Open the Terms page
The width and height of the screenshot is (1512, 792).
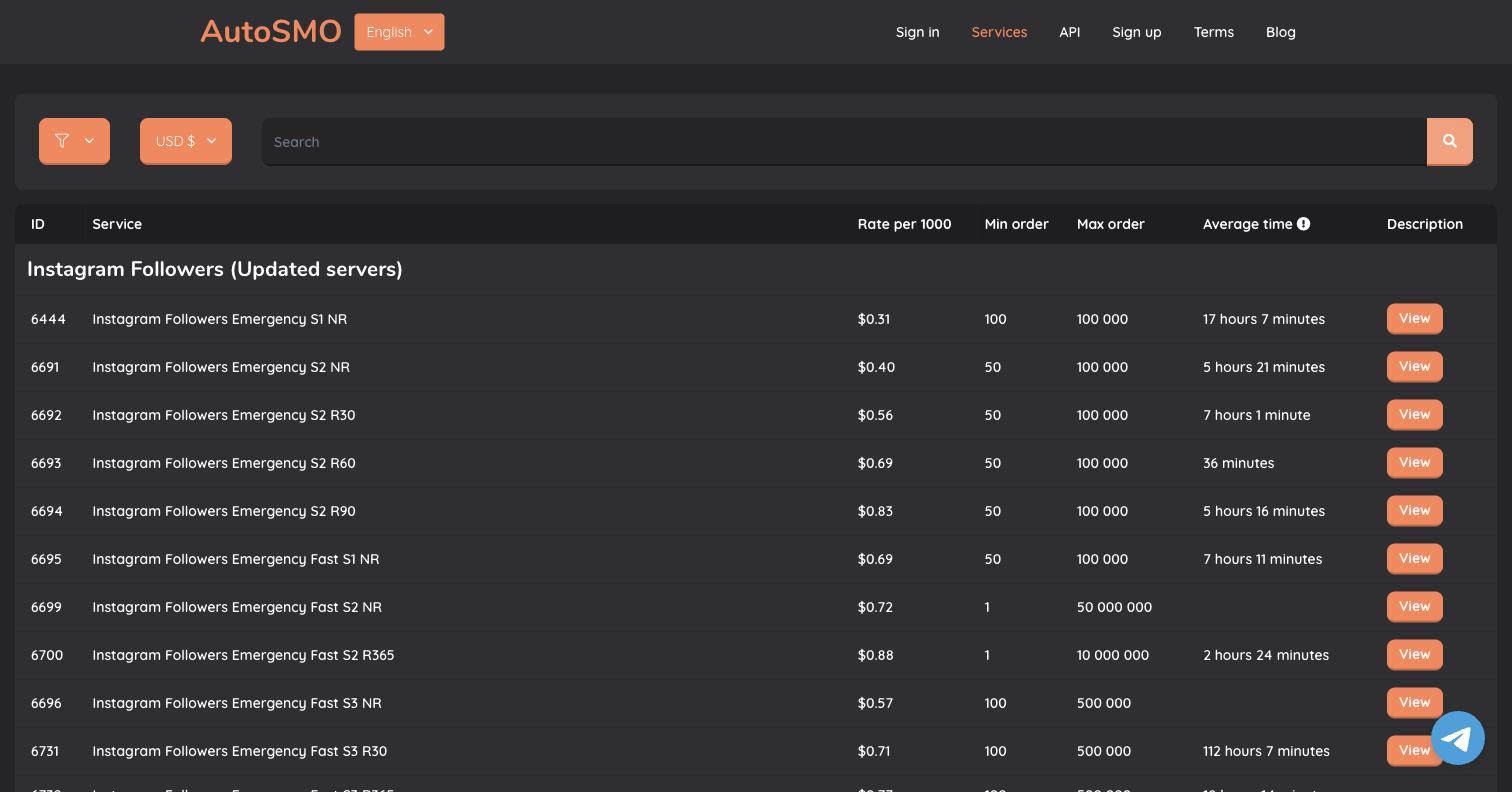[1213, 32]
